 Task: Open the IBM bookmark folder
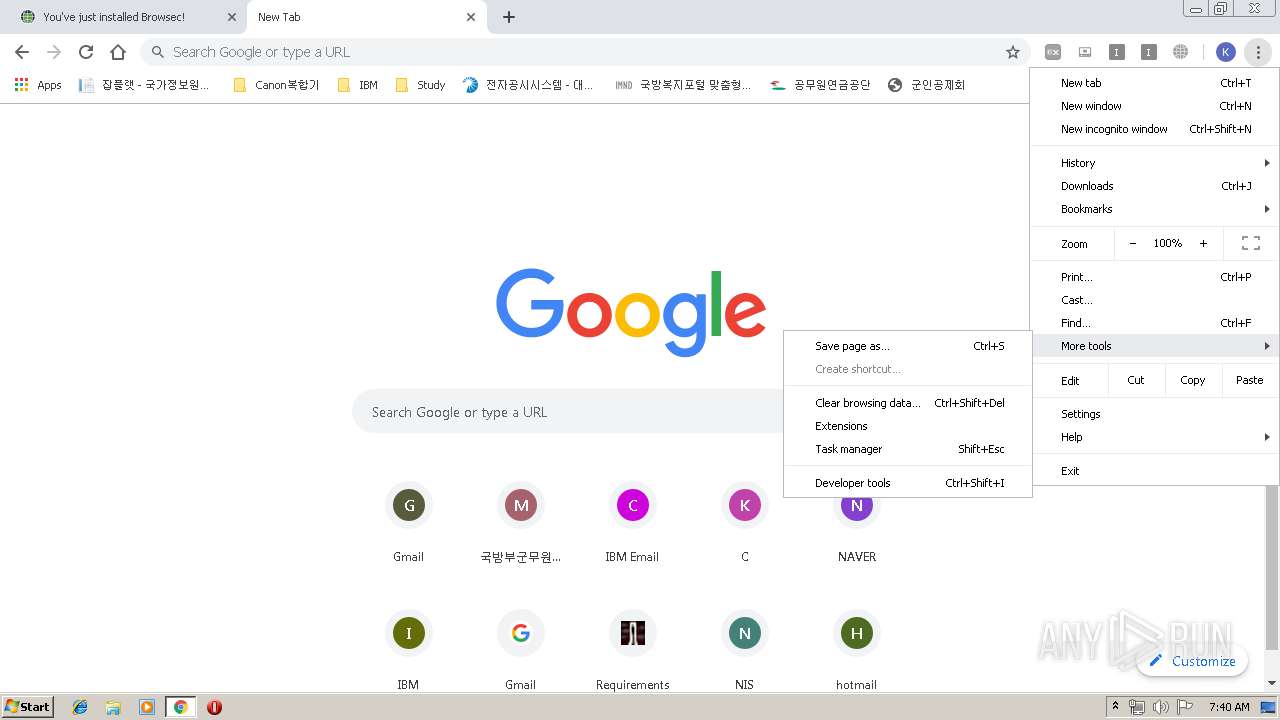(x=358, y=85)
